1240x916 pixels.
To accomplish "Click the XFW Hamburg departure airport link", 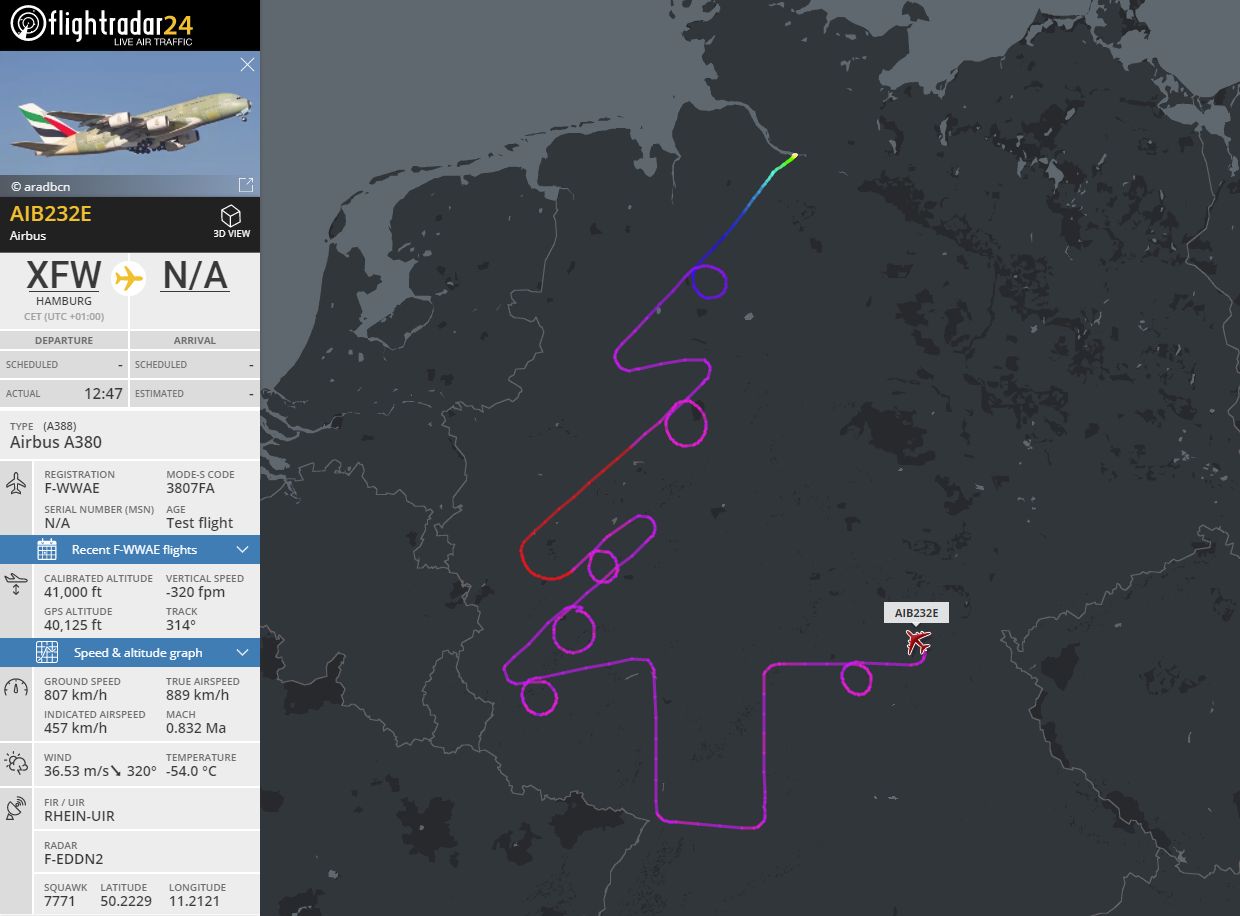I will pos(64,275).
